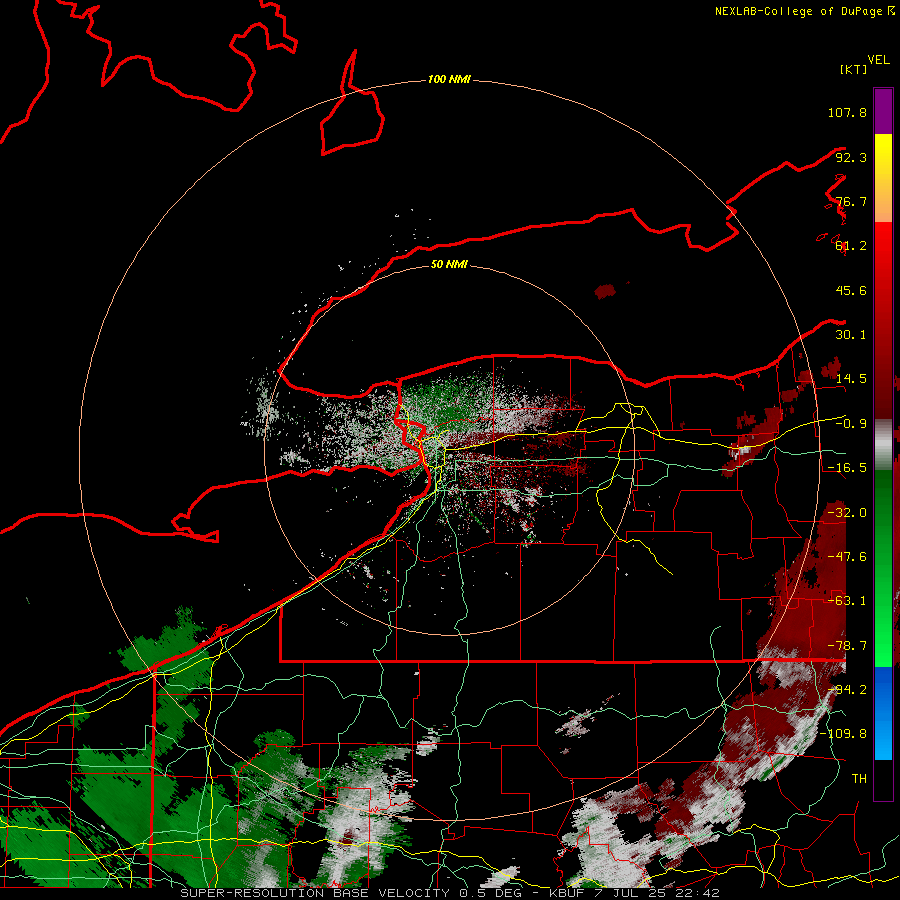Click the -47.6 scale value
This screenshot has height=900, width=900.
(x=847, y=557)
